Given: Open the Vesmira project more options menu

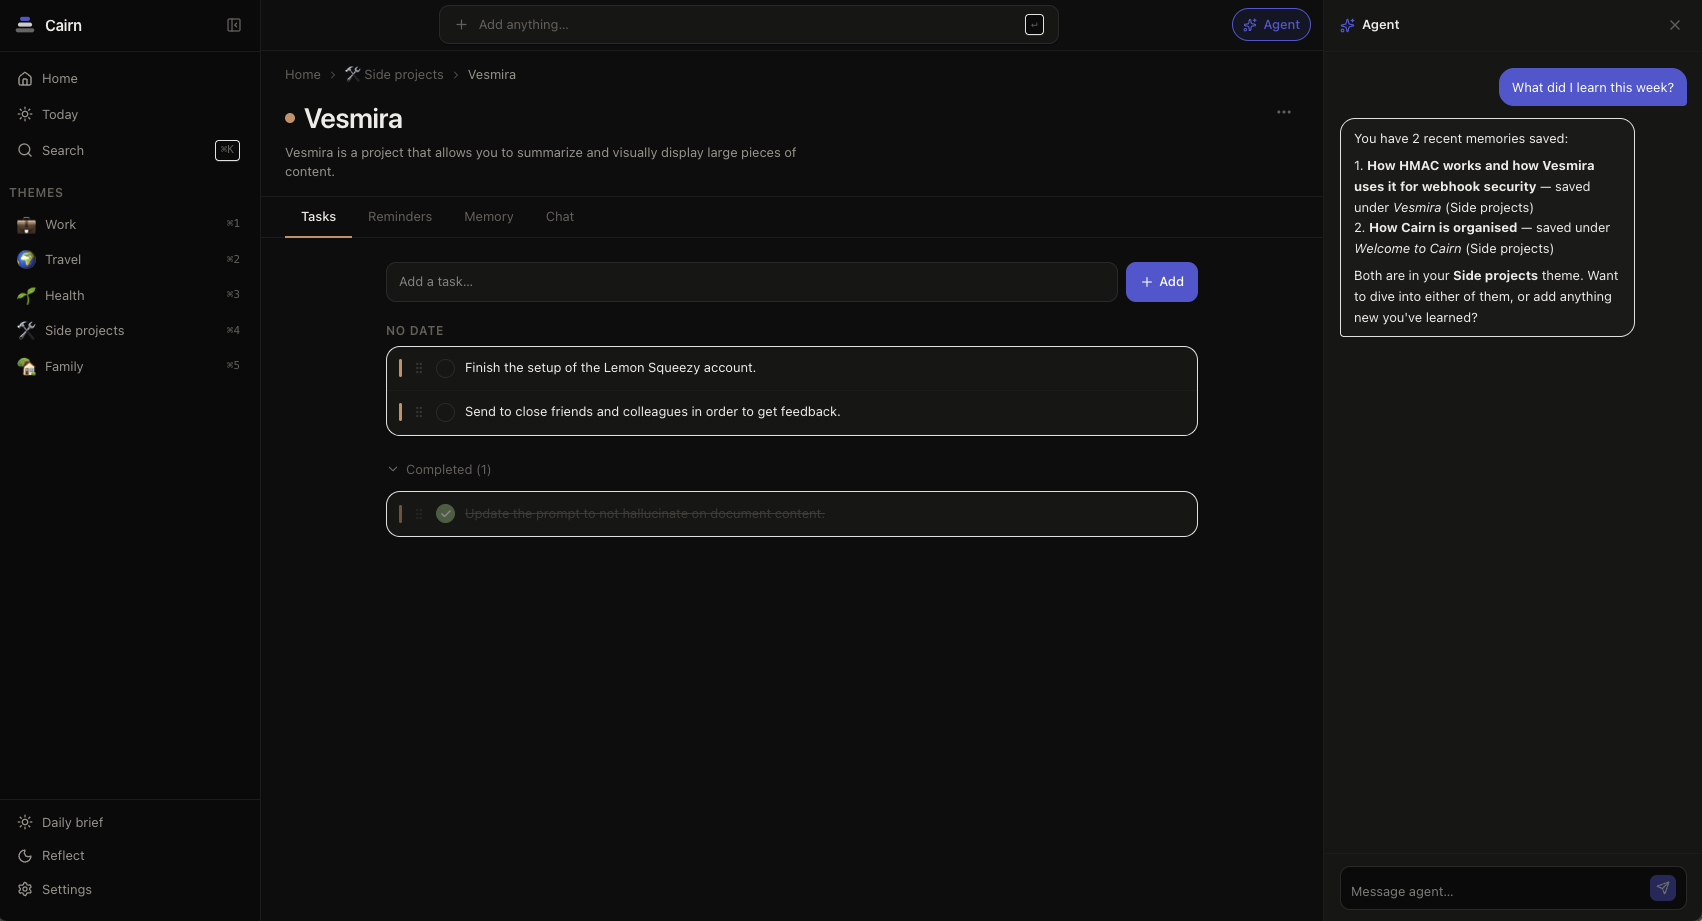Looking at the screenshot, I should pos(1284,112).
